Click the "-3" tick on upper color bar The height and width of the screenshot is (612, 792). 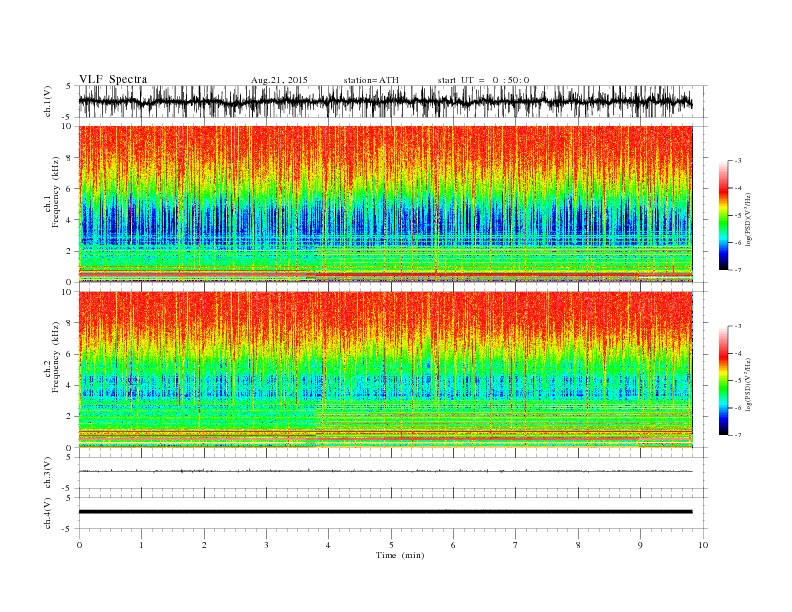coord(738,161)
